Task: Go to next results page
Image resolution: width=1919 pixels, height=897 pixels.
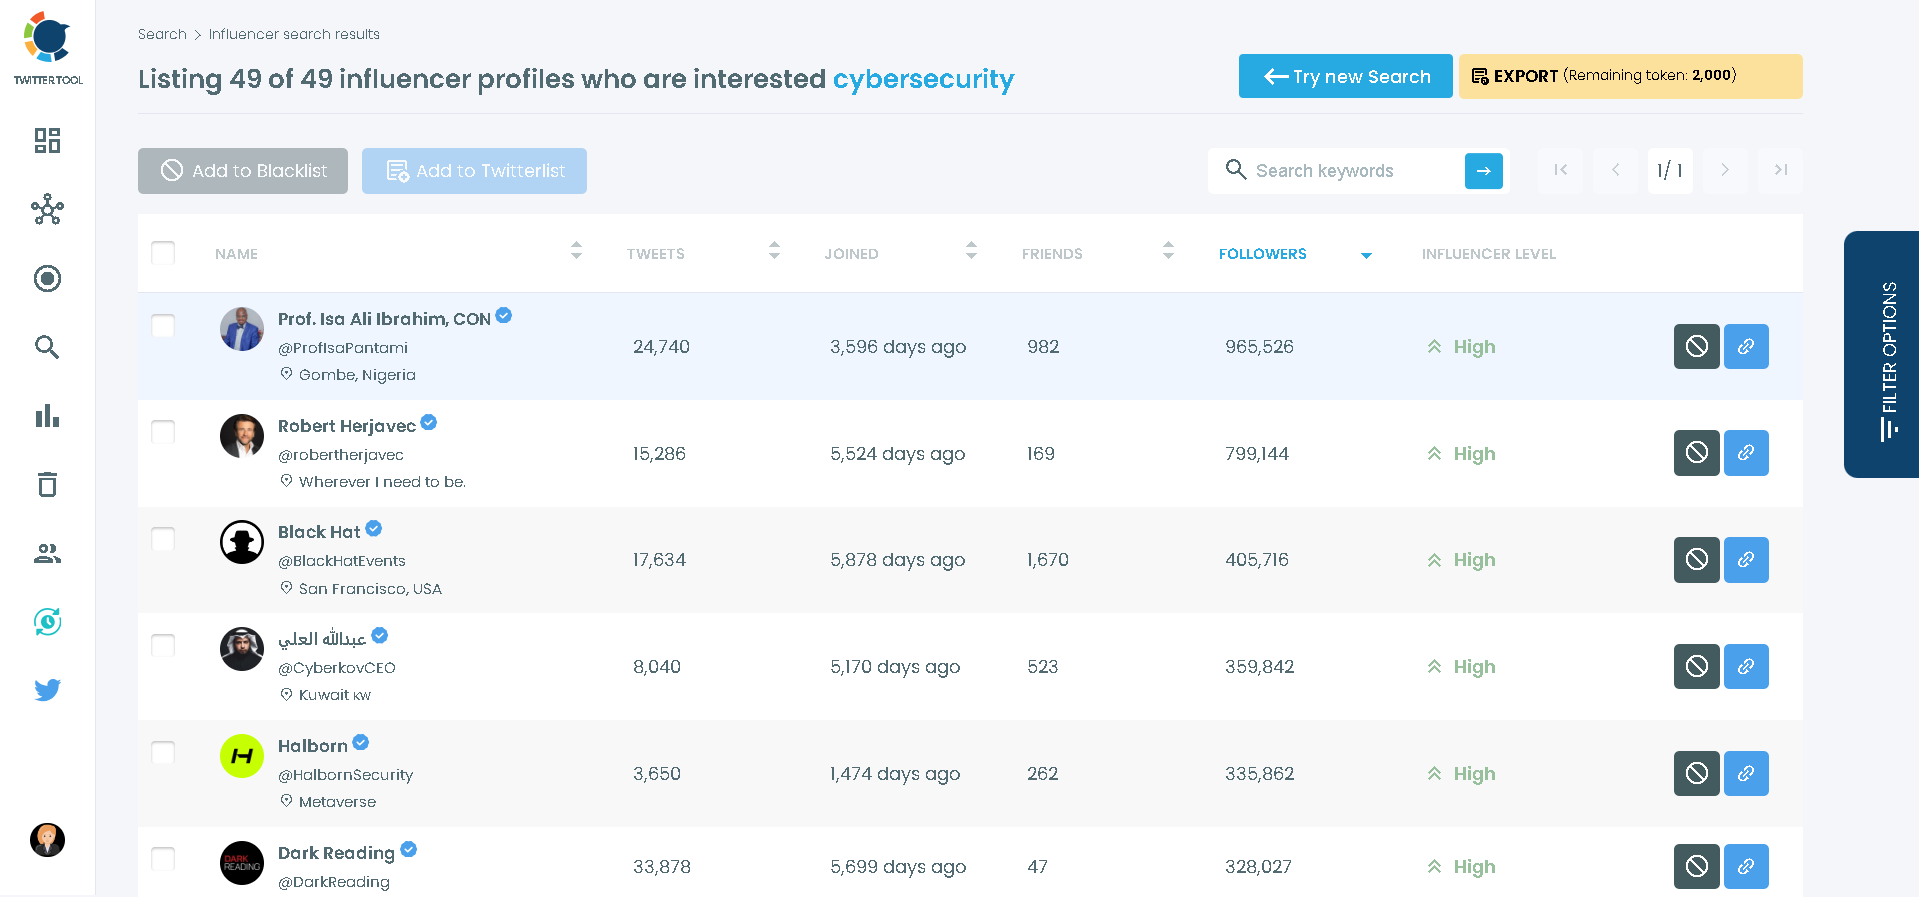Action: coord(1724,170)
